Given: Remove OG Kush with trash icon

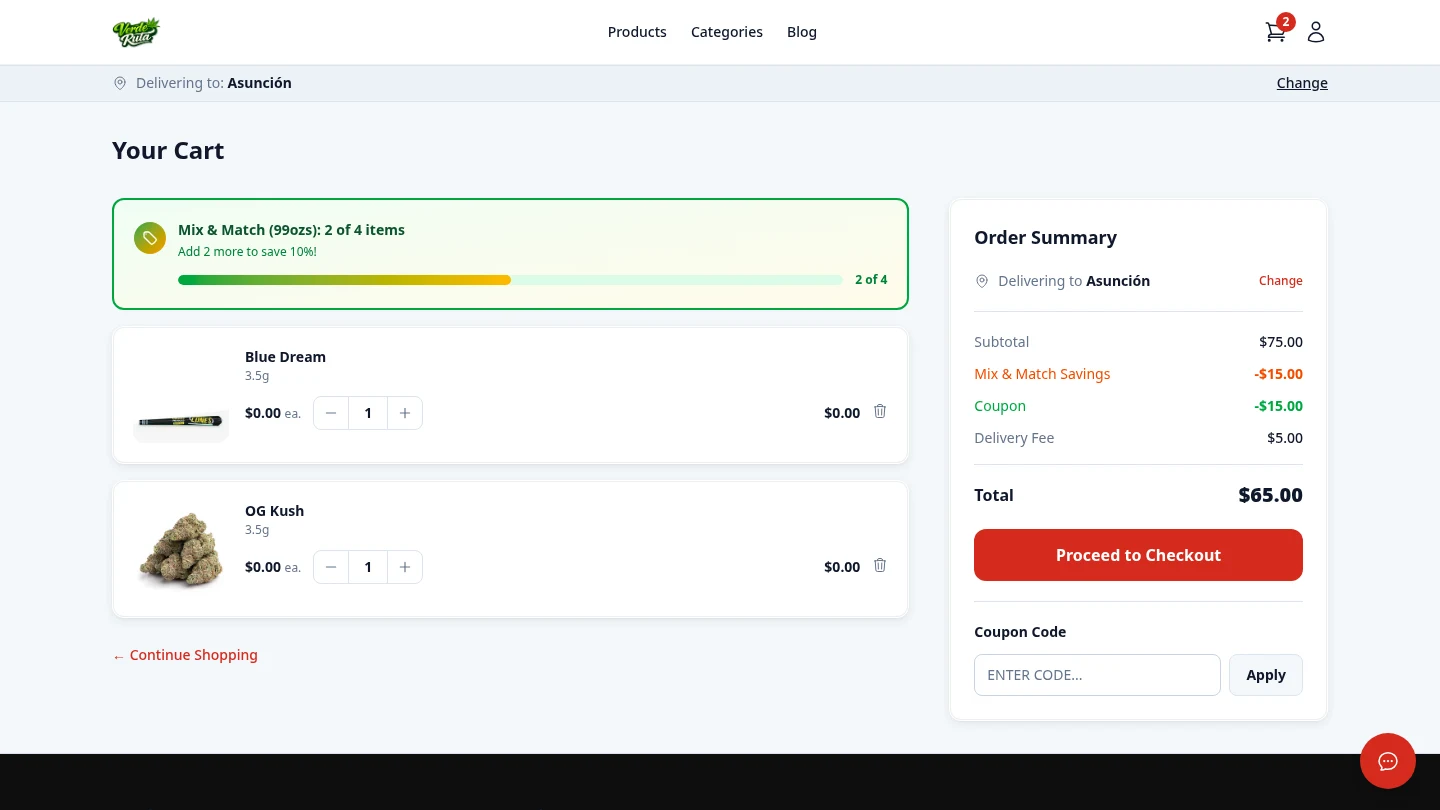Looking at the screenshot, I should pos(880,566).
